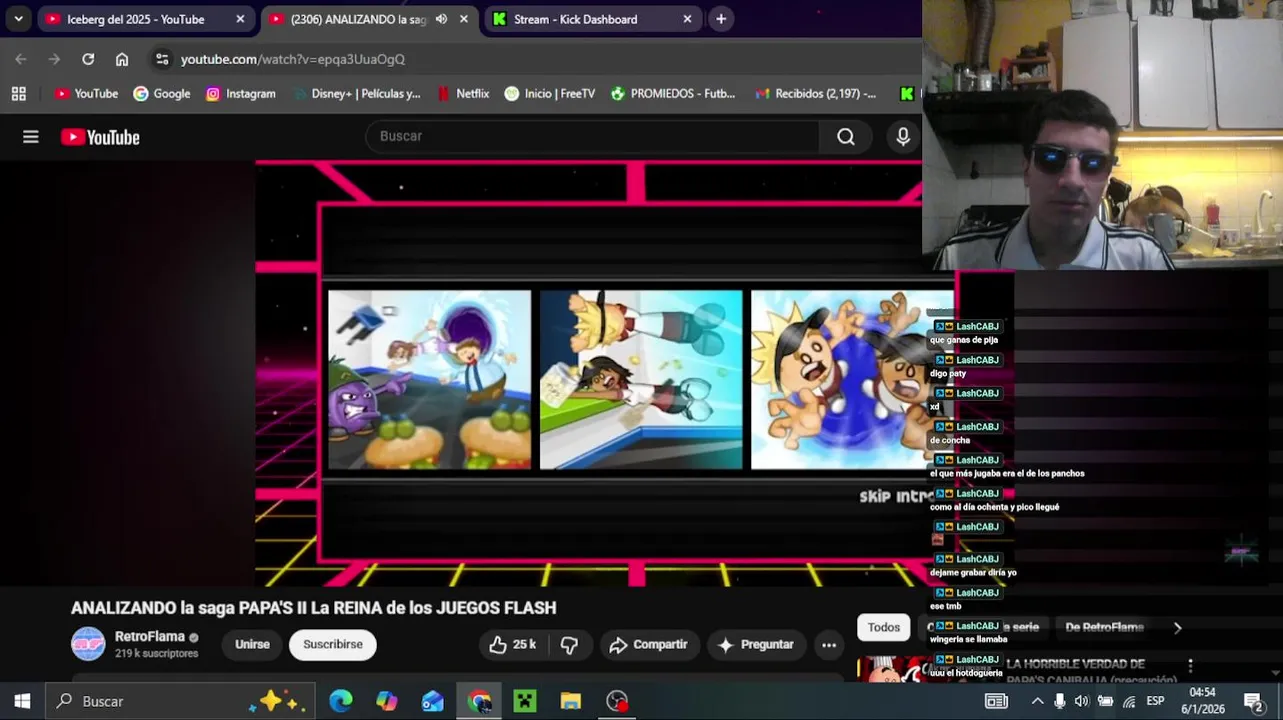
Task: Click the first intro artwork with eggplant character
Action: coord(430,379)
